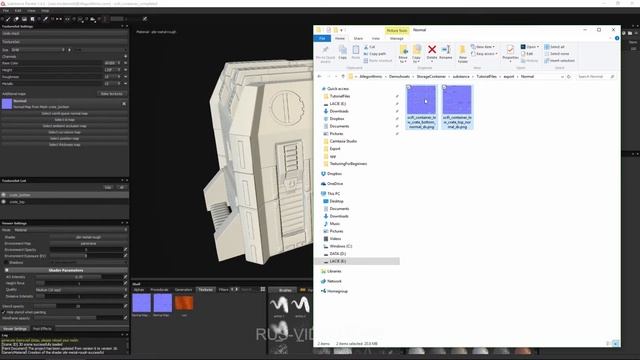Click pencil icon next to AO Intensity
This screenshot has width=640, height=360.
point(125,277)
